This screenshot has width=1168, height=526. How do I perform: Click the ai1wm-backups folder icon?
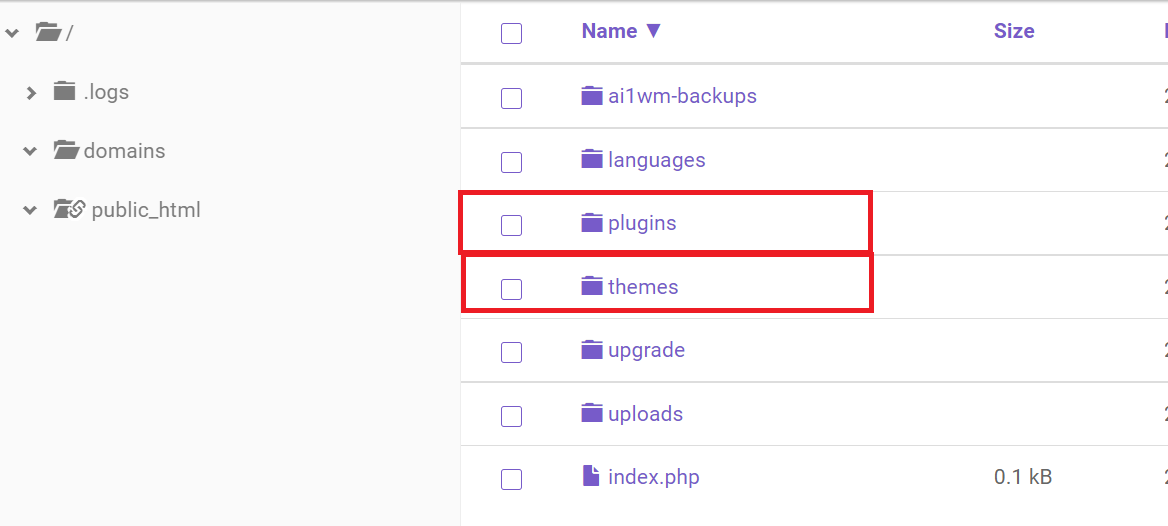pyautogui.click(x=592, y=96)
